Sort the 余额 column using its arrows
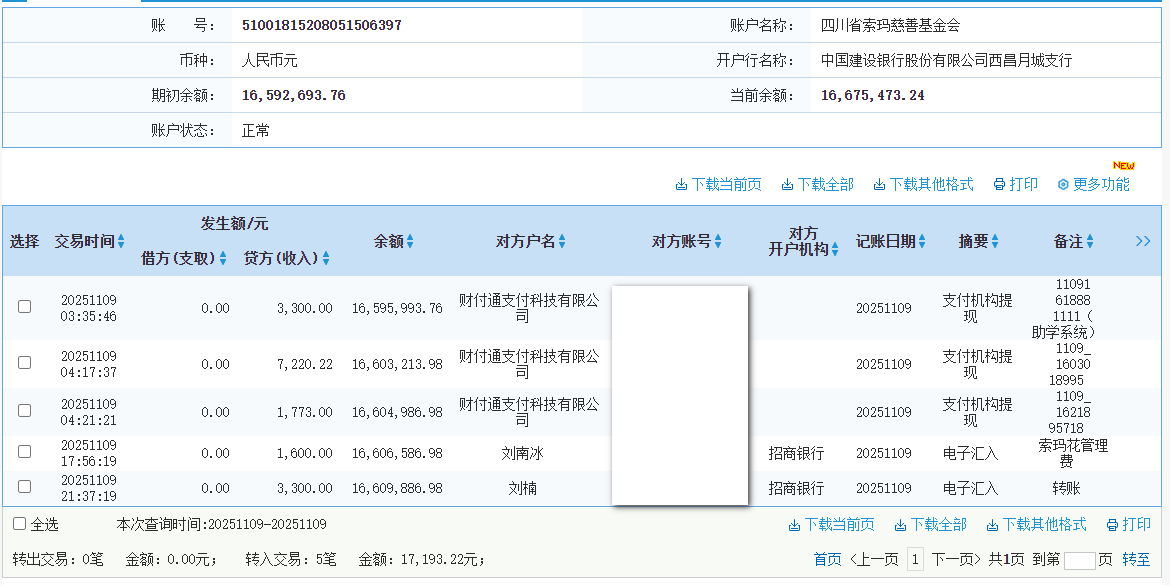Image resolution: width=1170 pixels, height=585 pixels. click(410, 240)
